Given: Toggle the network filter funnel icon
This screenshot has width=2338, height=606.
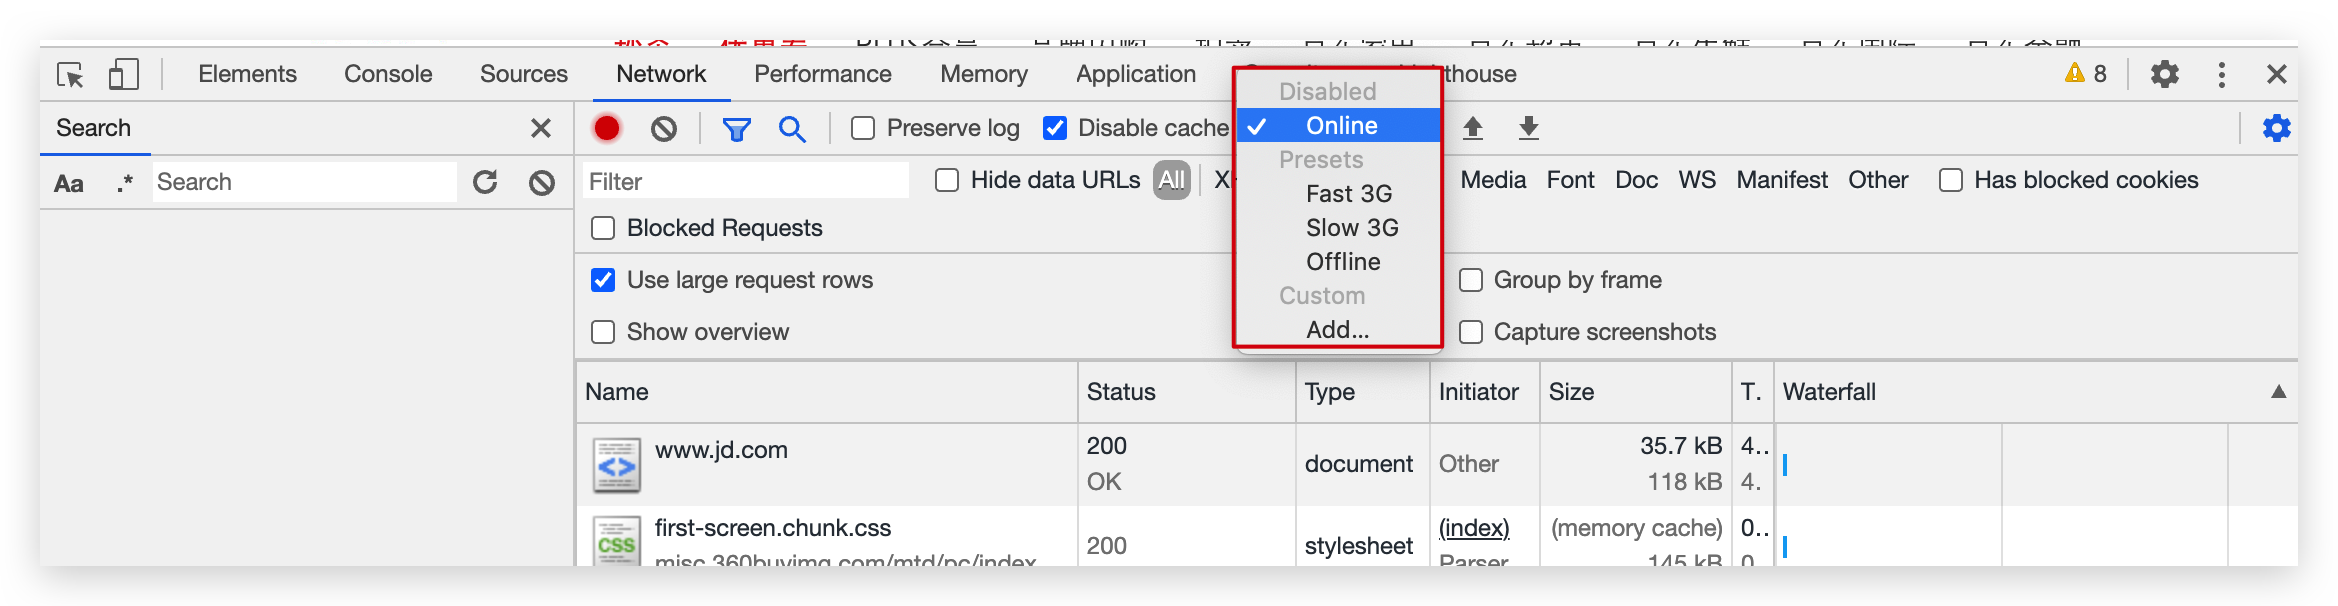Looking at the screenshot, I should tap(737, 128).
